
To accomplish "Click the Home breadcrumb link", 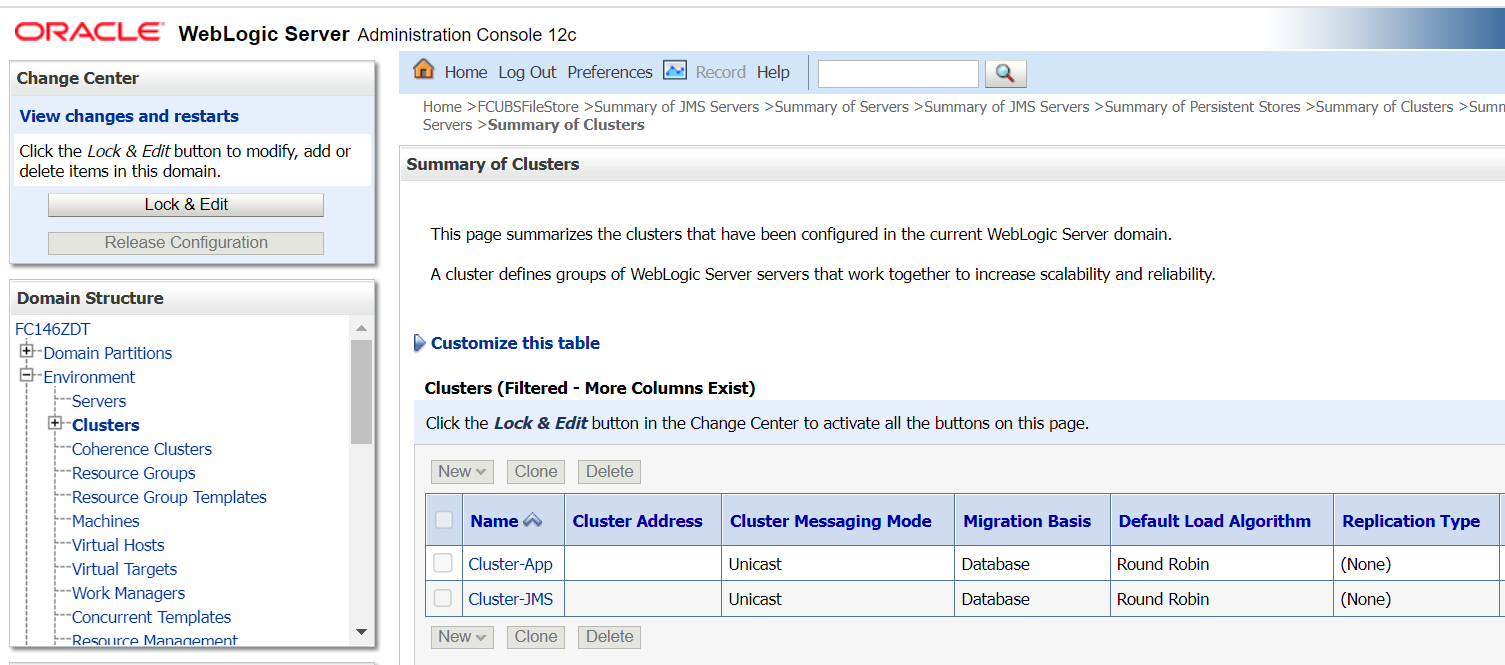I will click(x=442, y=107).
